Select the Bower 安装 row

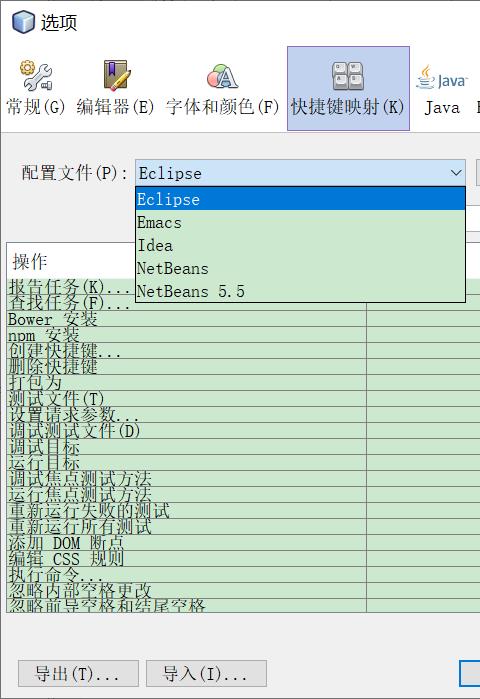click(186, 319)
